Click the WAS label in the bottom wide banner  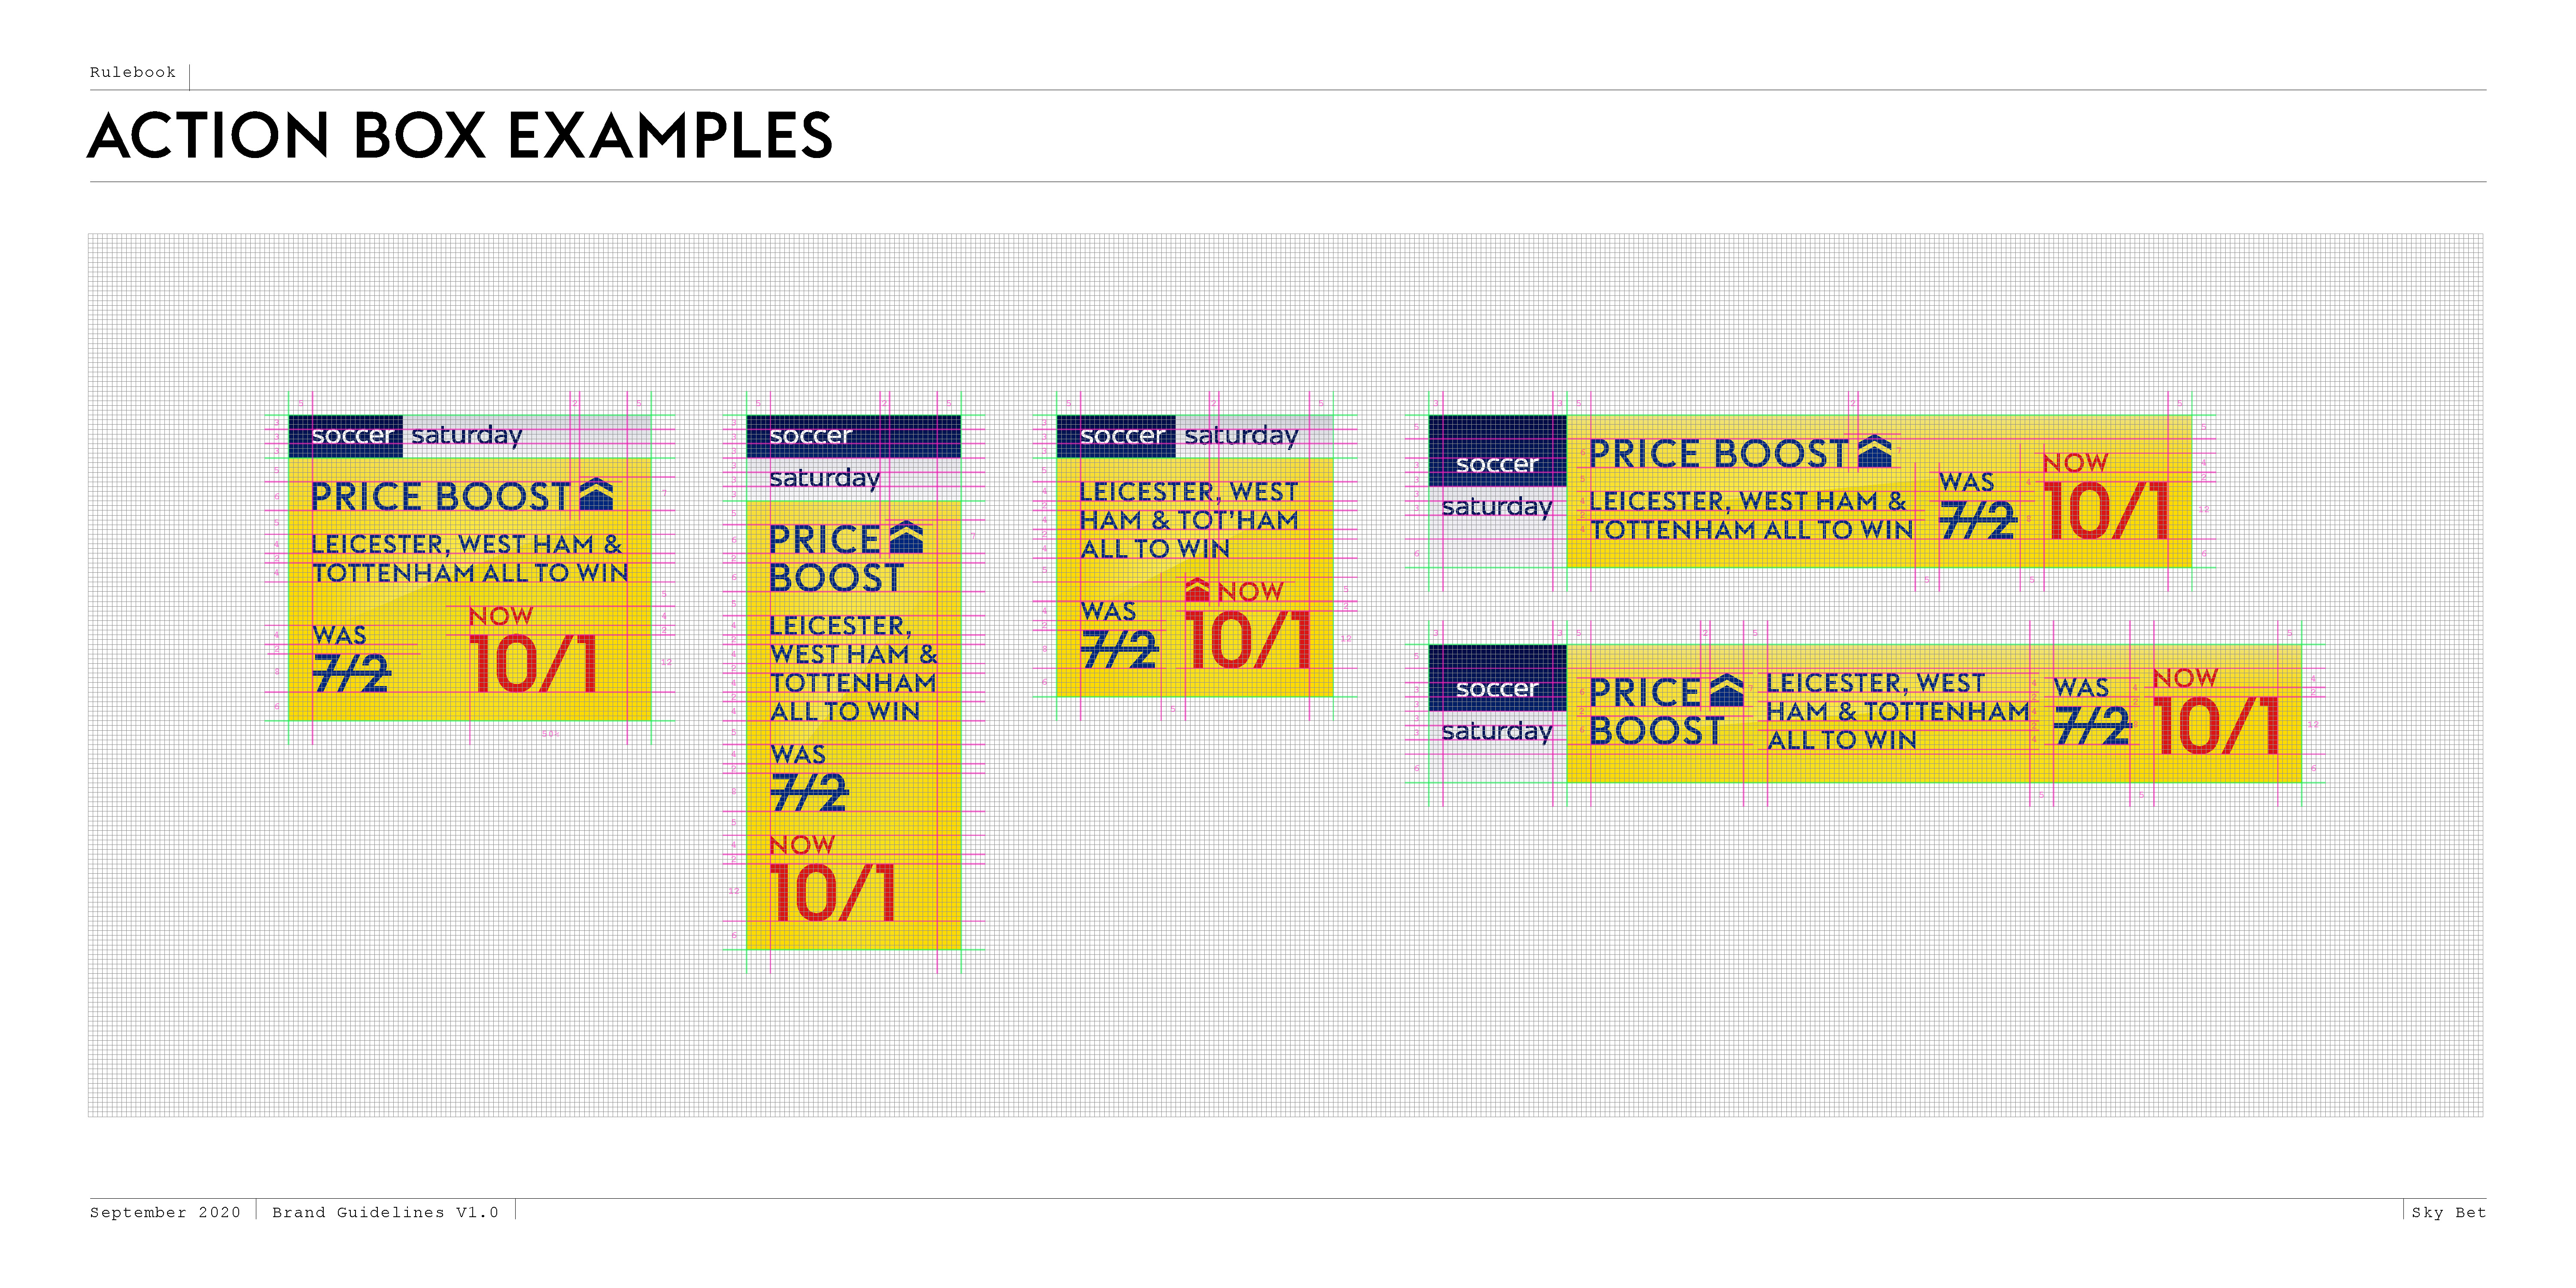[x=2081, y=687]
